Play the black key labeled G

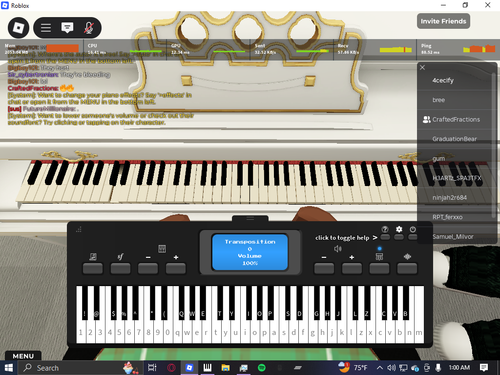click(x=317, y=303)
